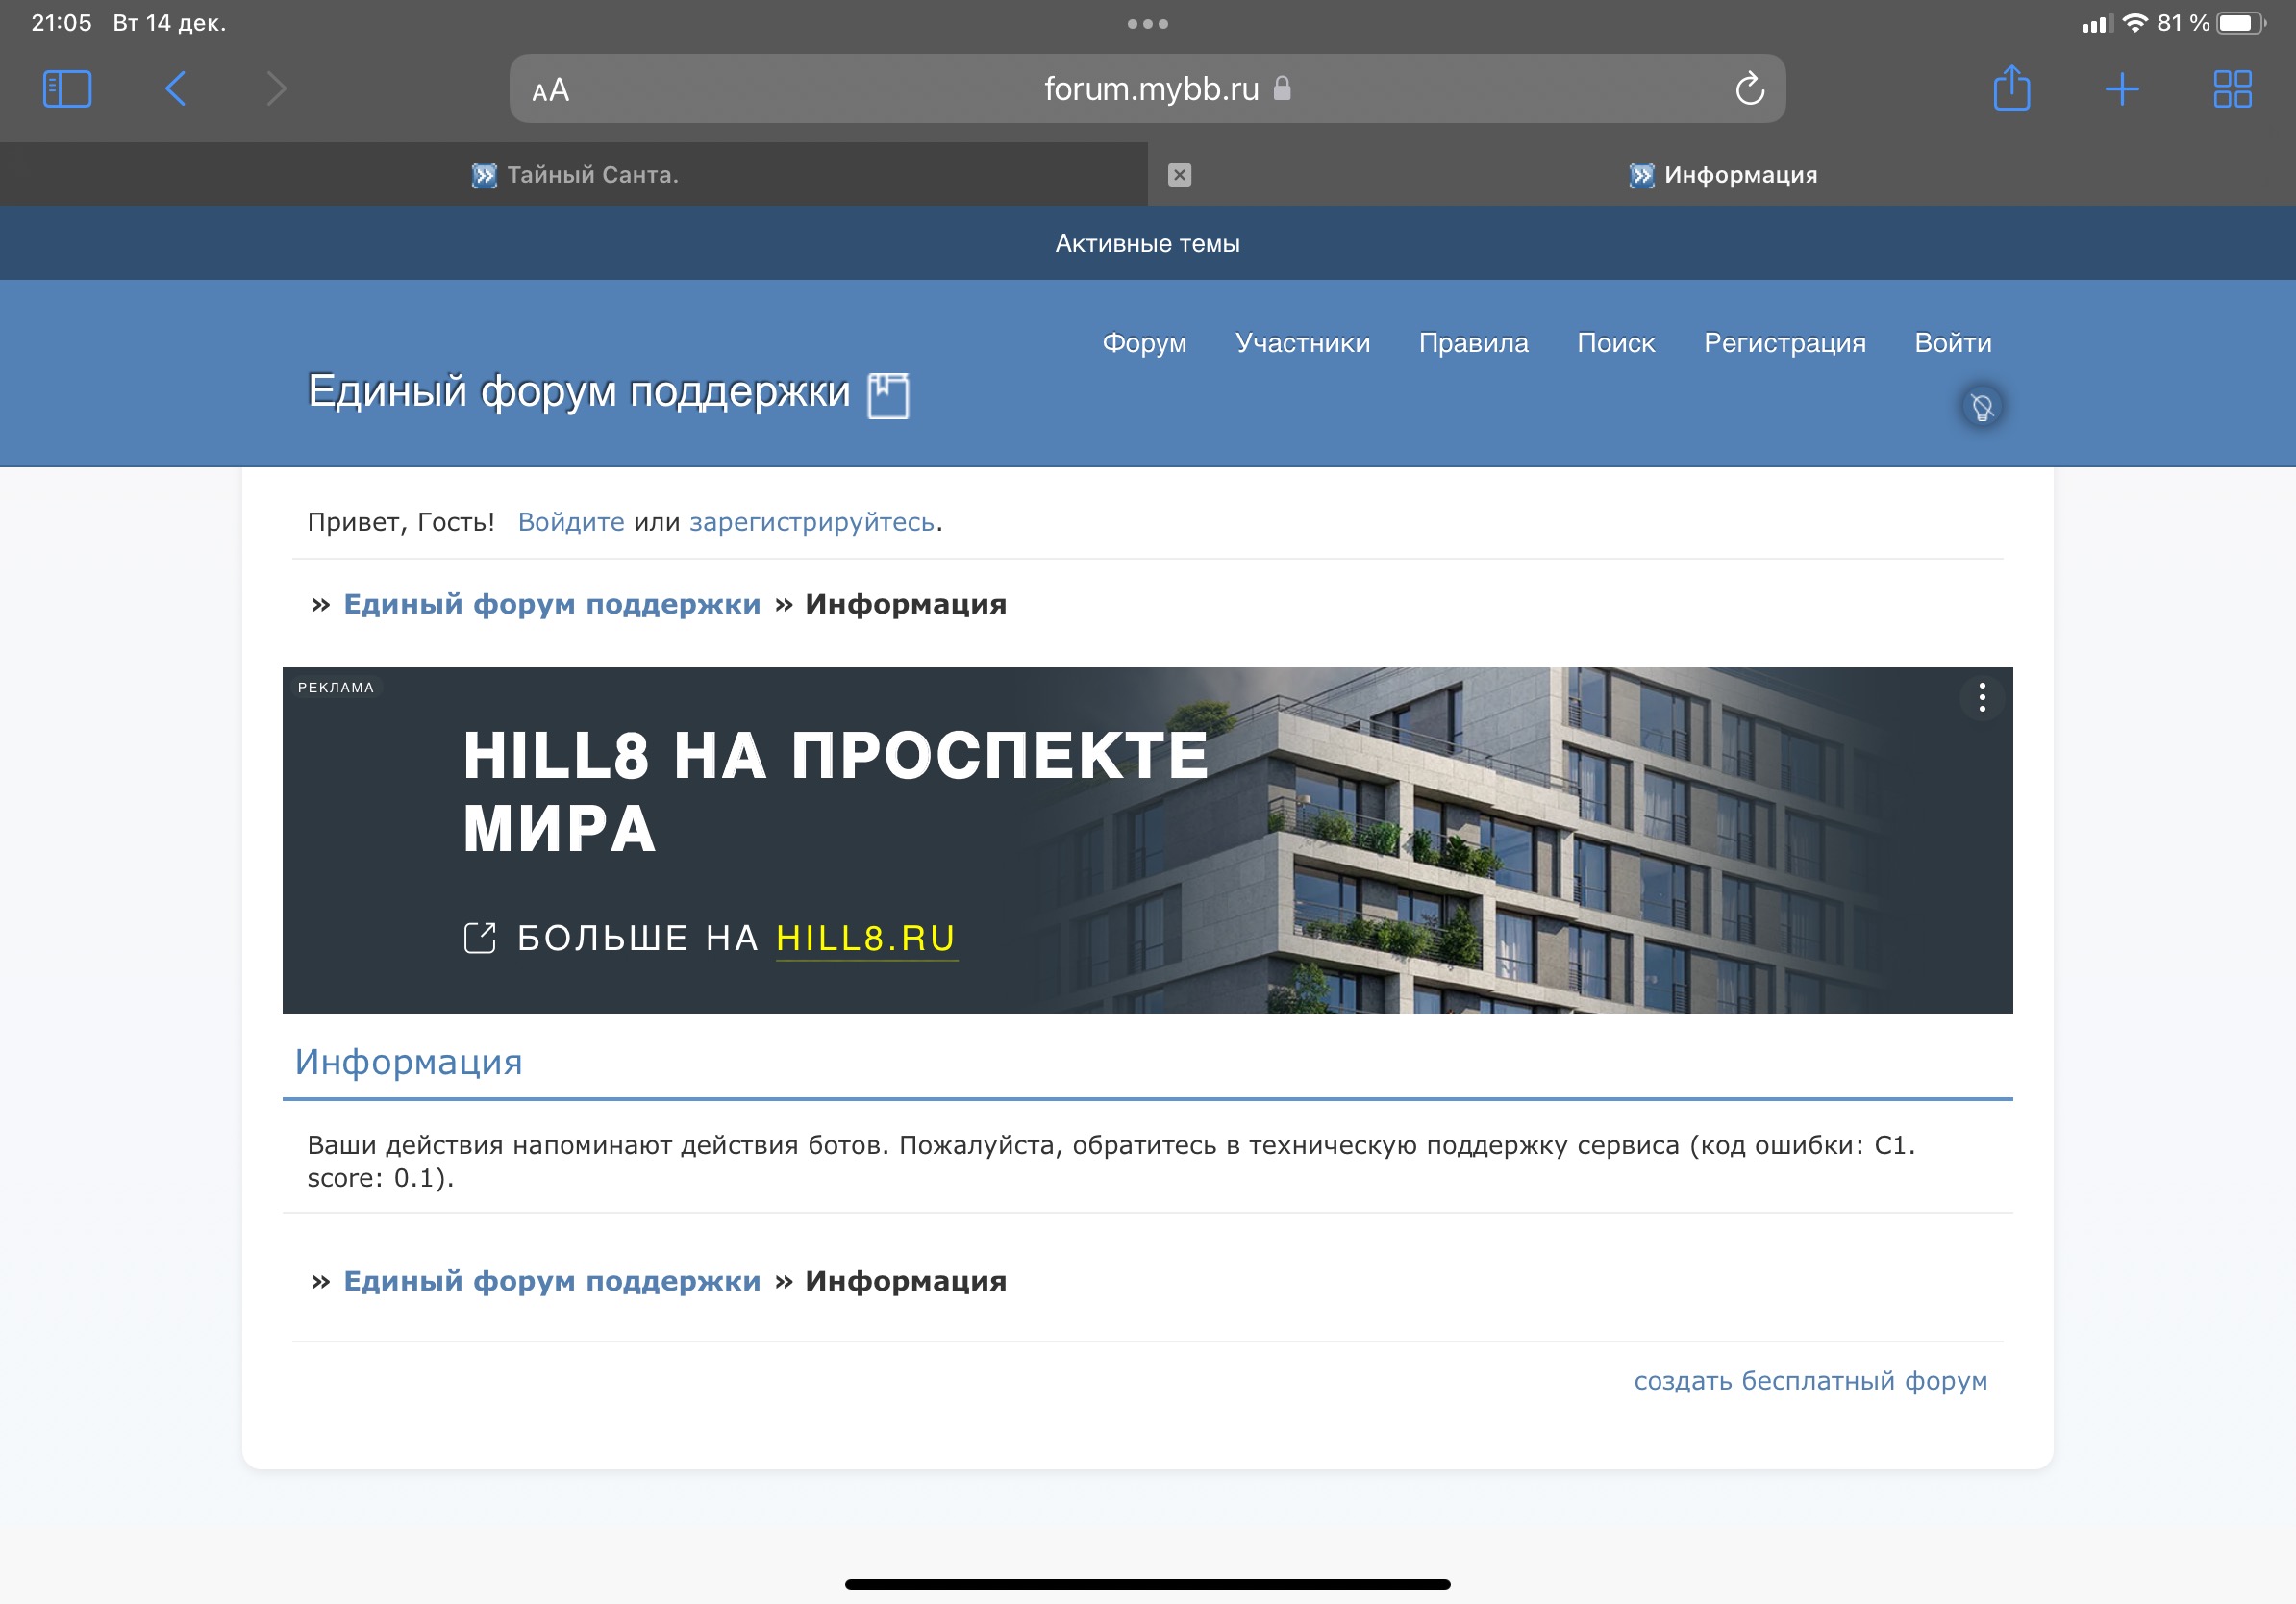This screenshot has height=1604, width=2296.
Task: Tap the Wi-Fi status icon
Action: tap(2134, 23)
